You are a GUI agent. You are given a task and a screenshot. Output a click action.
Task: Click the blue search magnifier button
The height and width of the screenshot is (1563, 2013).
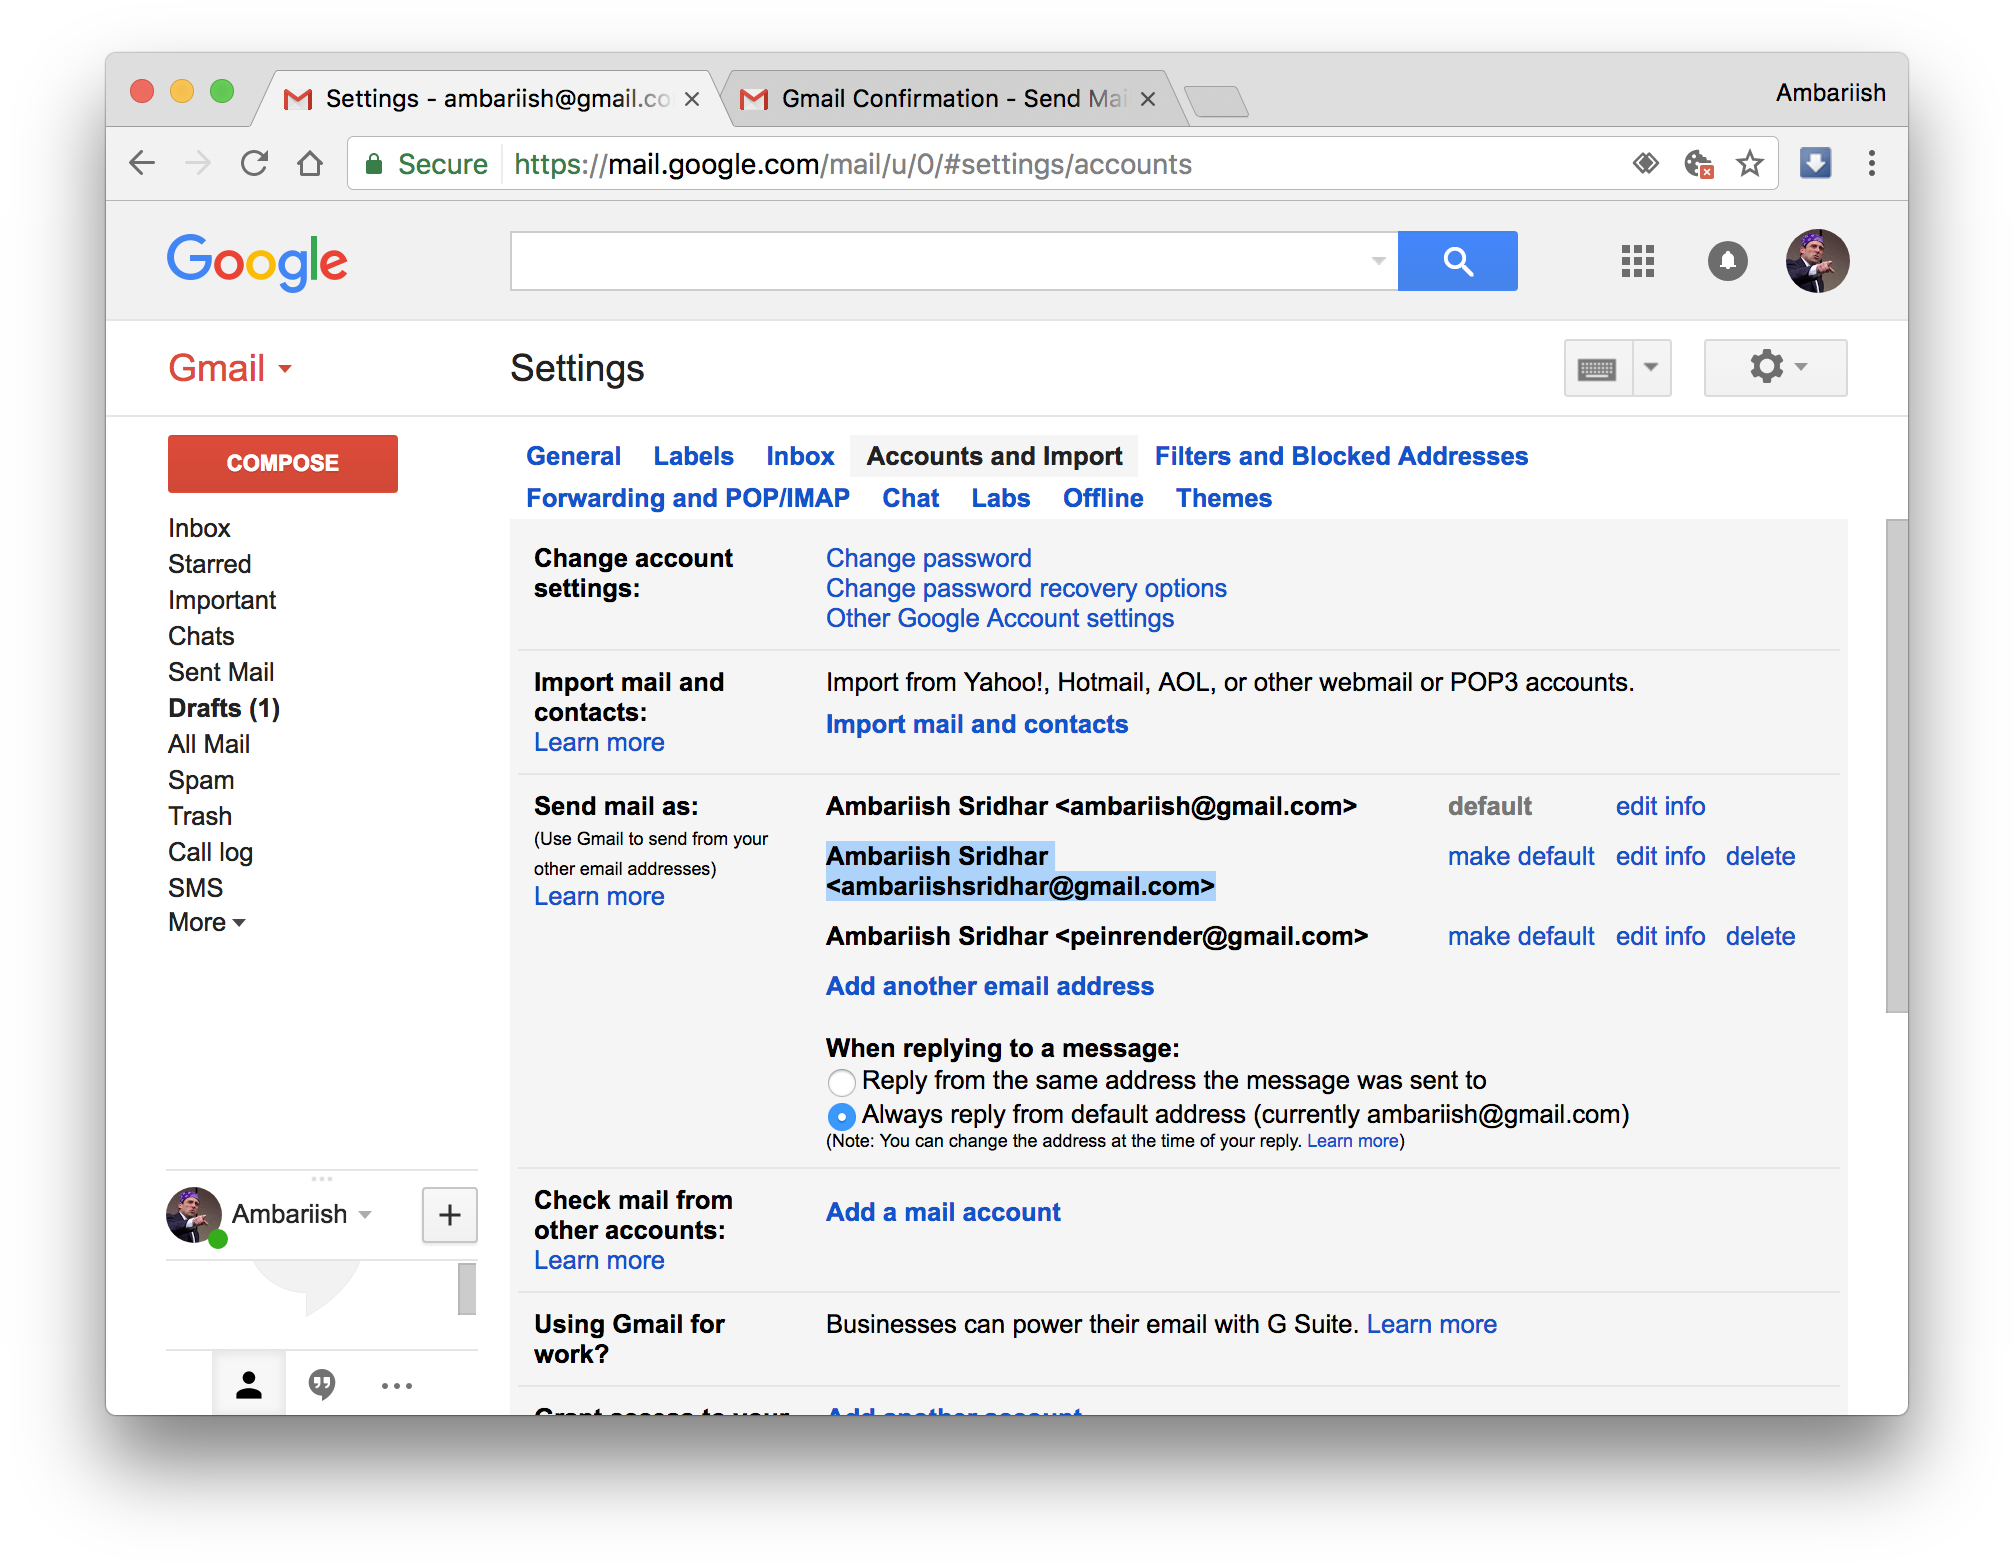click(1457, 261)
